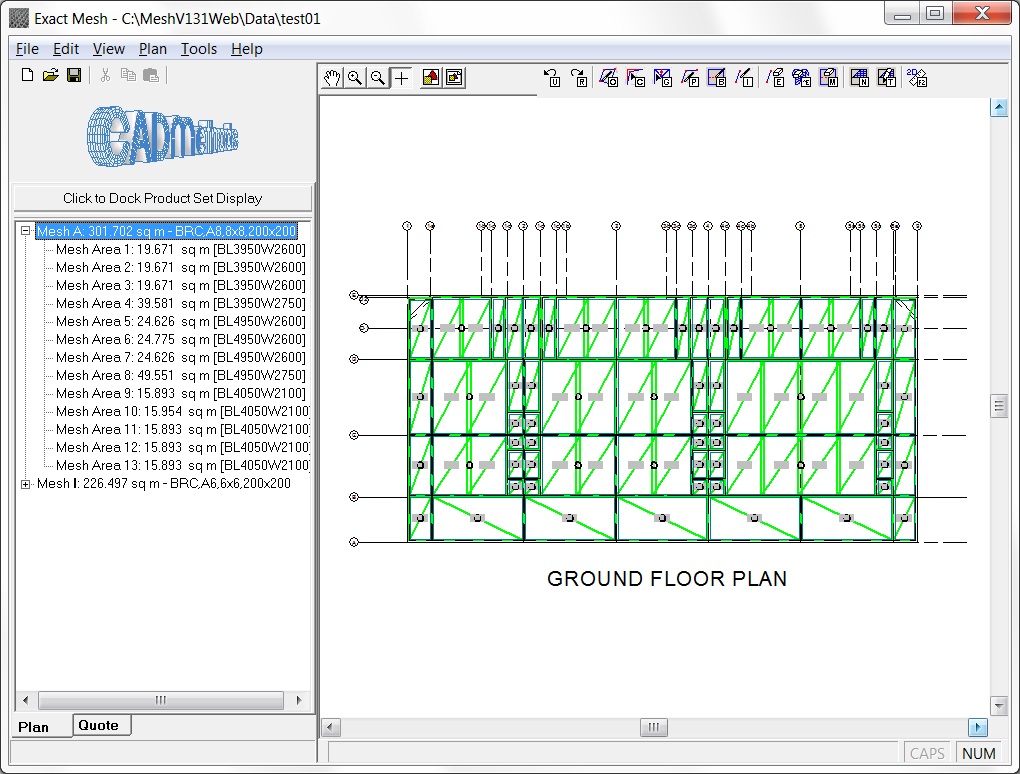1020x774 pixels.
Task: Click the drawing's horizontal scrollbar thumb
Action: pyautogui.click(x=654, y=727)
